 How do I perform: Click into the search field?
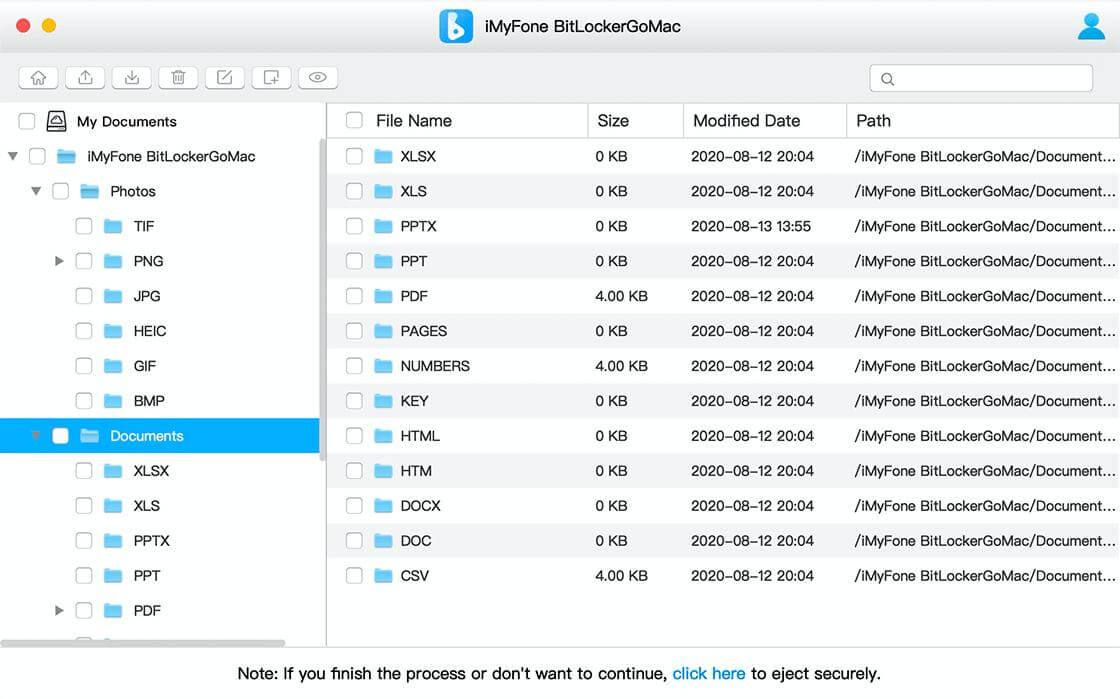(981, 79)
